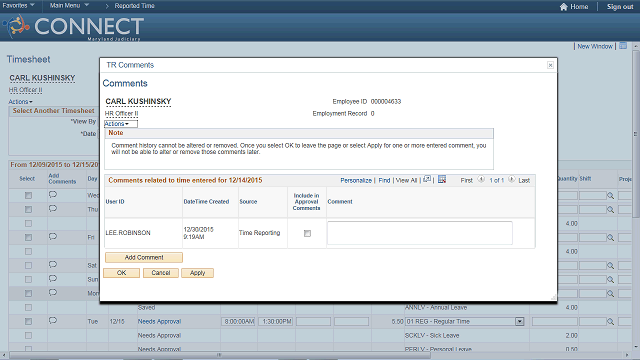Open comment bubble for Sat row
The width and height of the screenshot is (640, 360).
53,264
